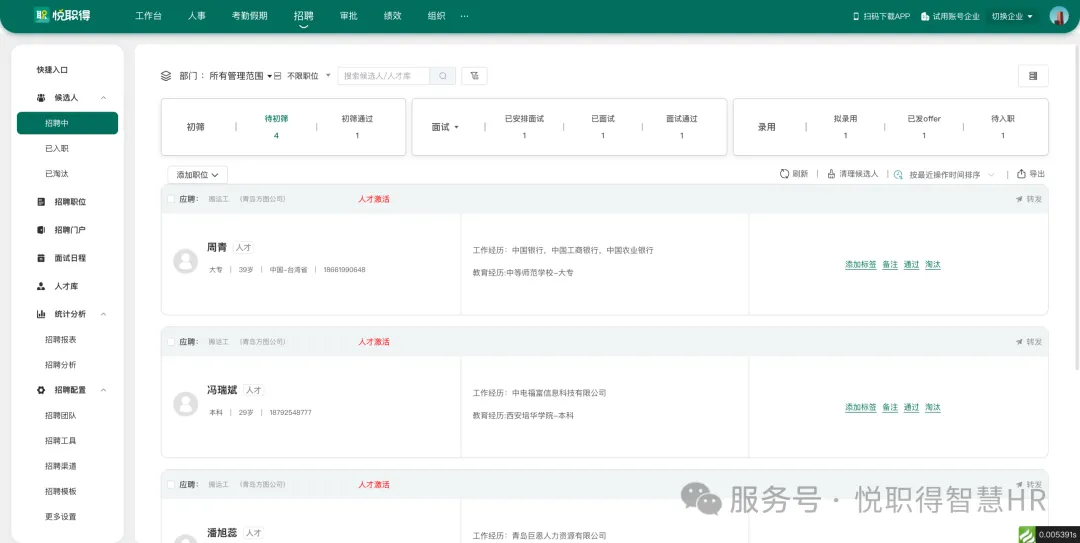
Task: Select the 已发offer stage tab
Action: point(924,127)
